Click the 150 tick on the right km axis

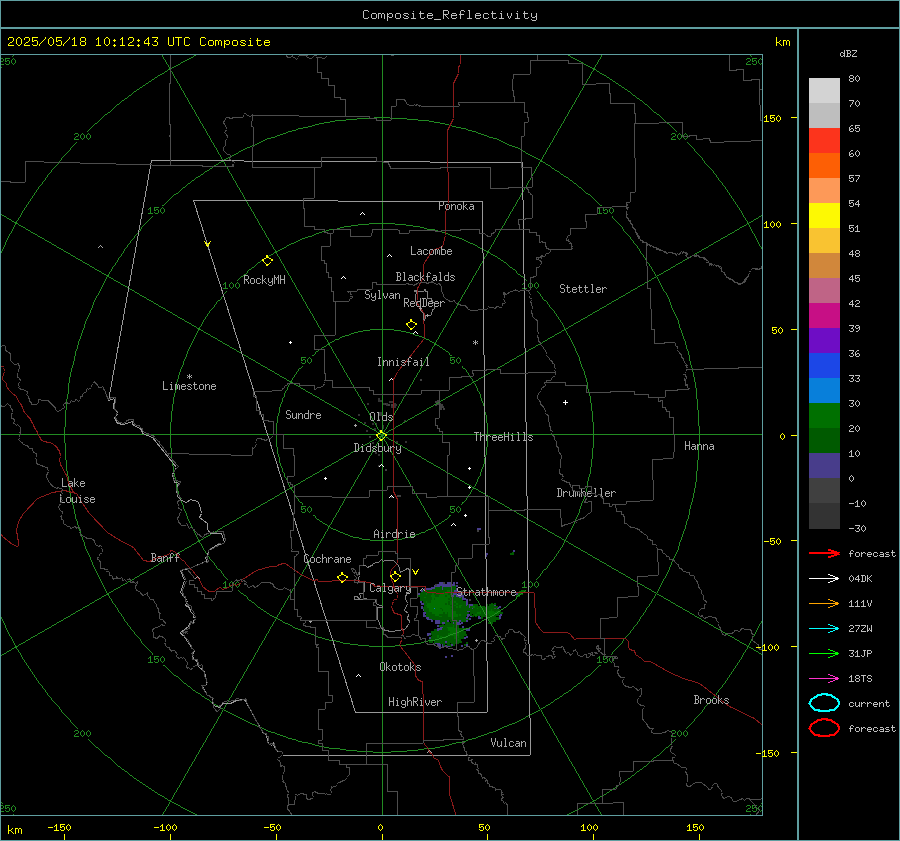[773, 118]
